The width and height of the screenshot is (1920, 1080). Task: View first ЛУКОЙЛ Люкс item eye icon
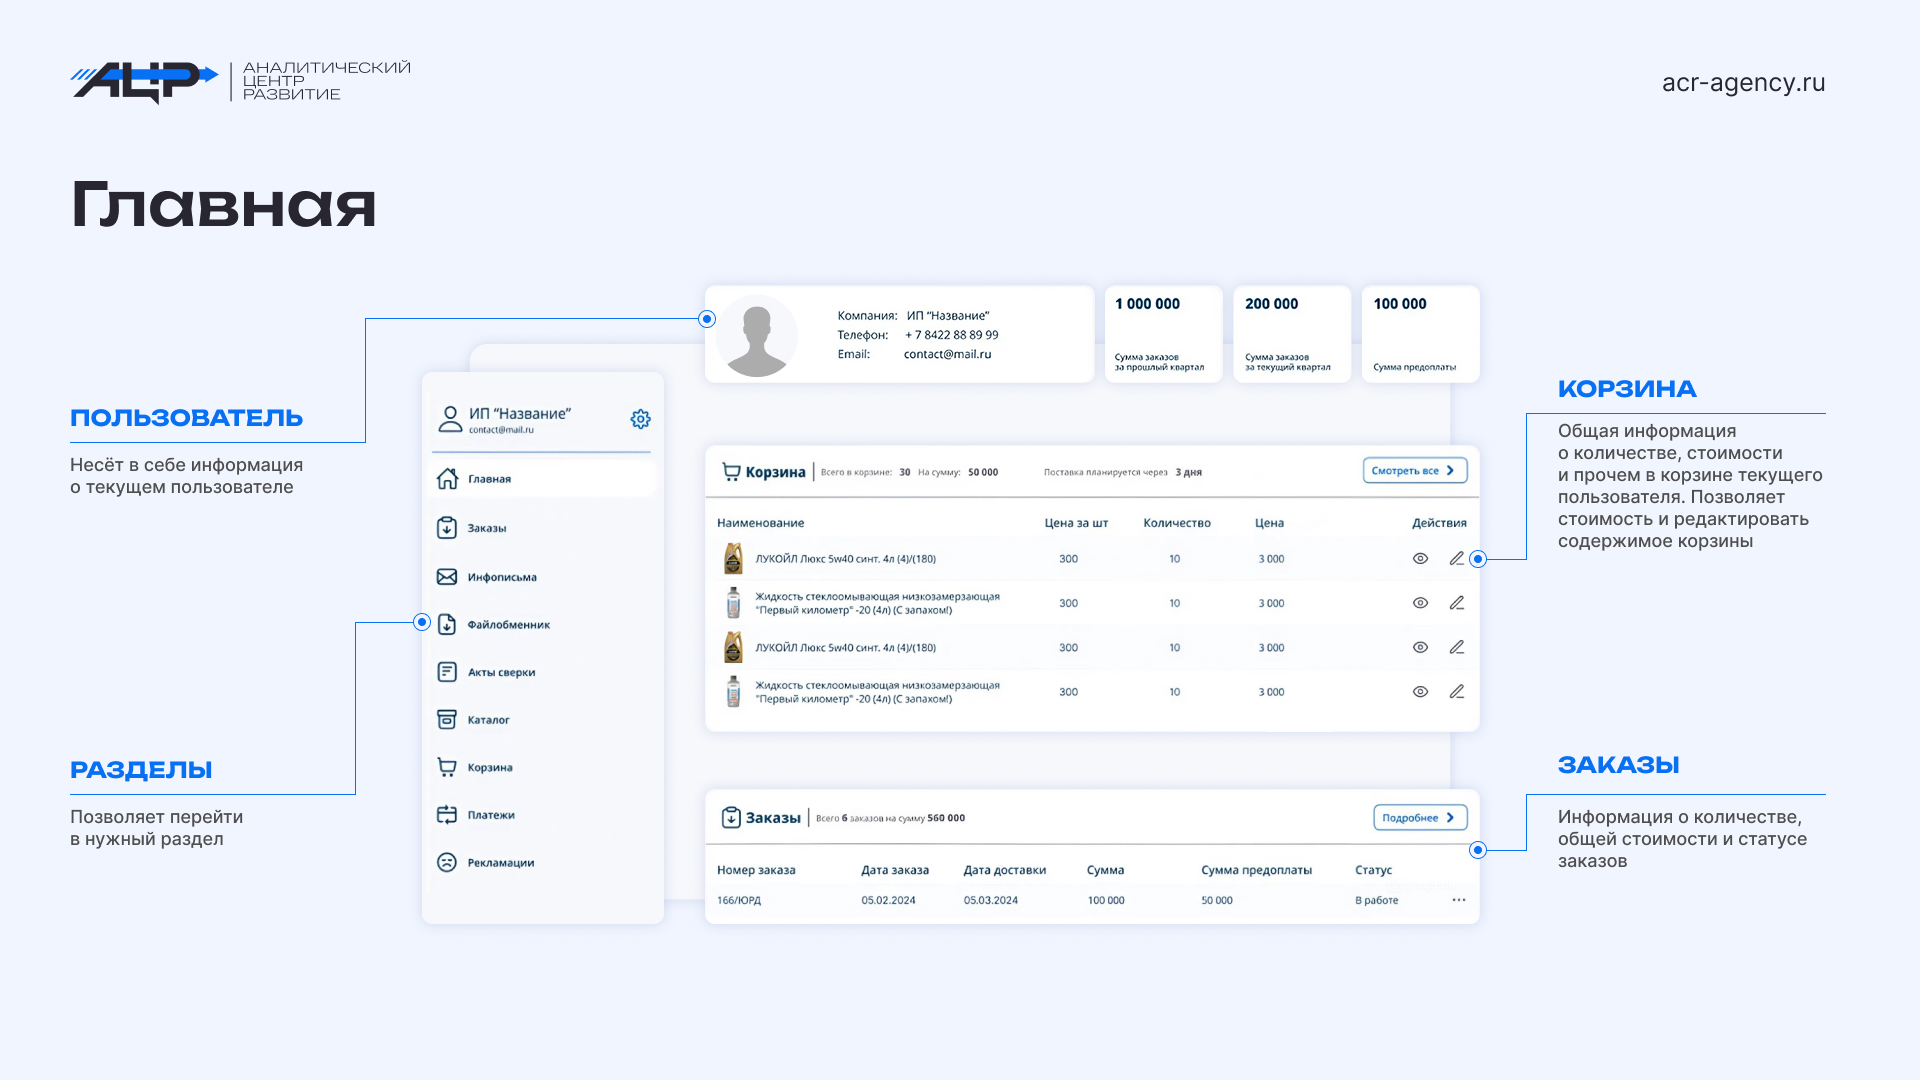(1420, 559)
